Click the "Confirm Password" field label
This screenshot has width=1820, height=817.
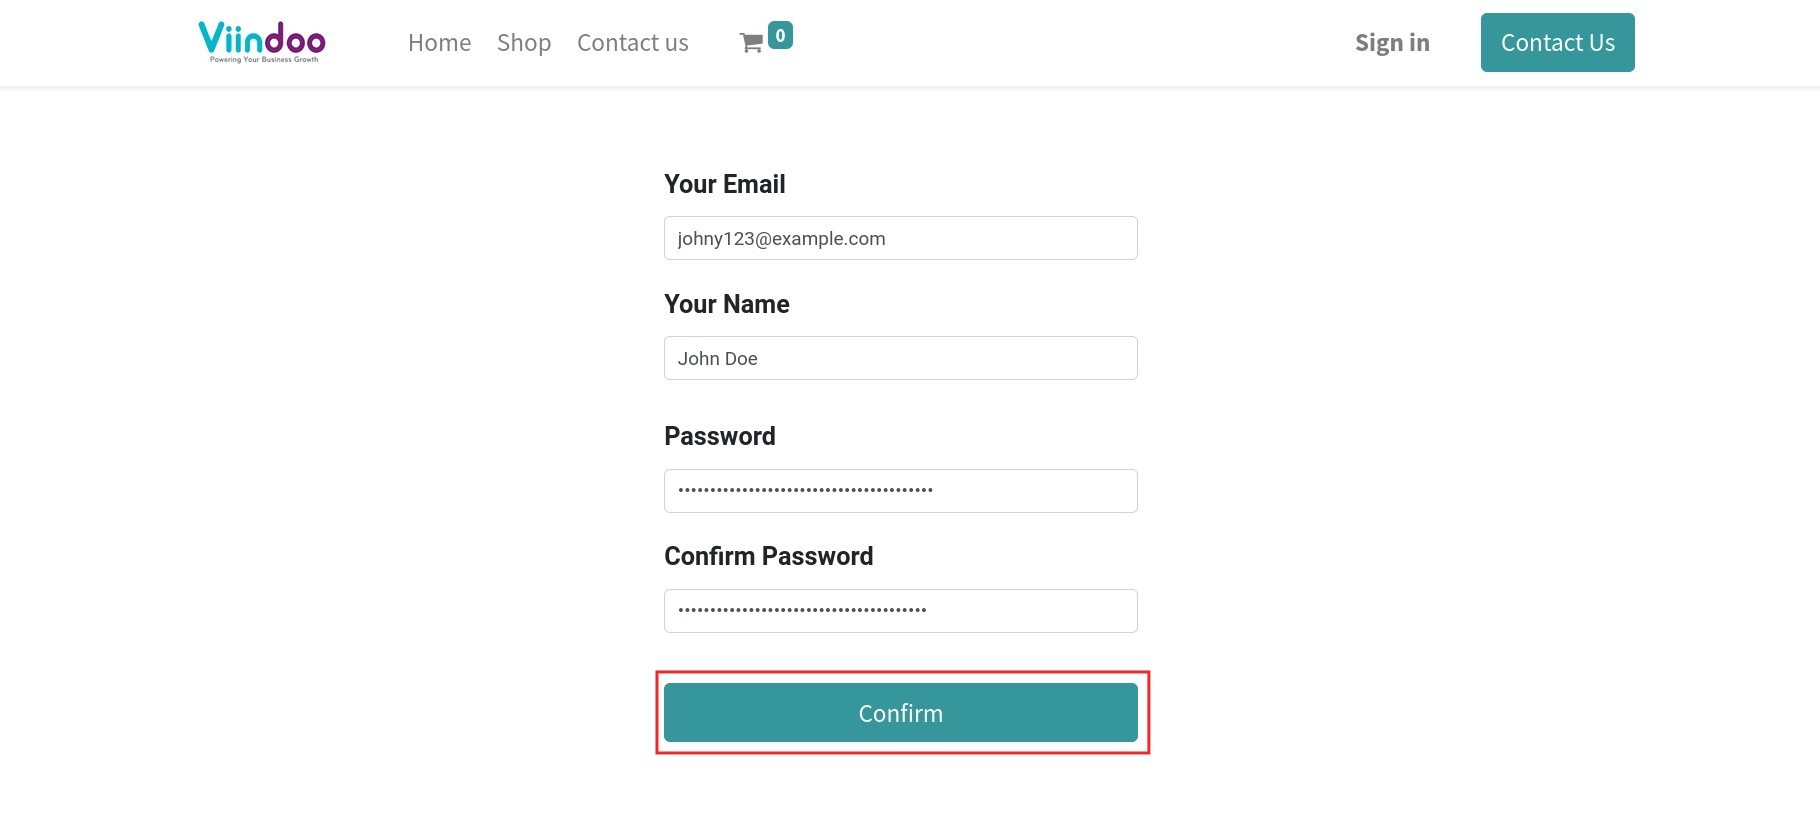[768, 556]
